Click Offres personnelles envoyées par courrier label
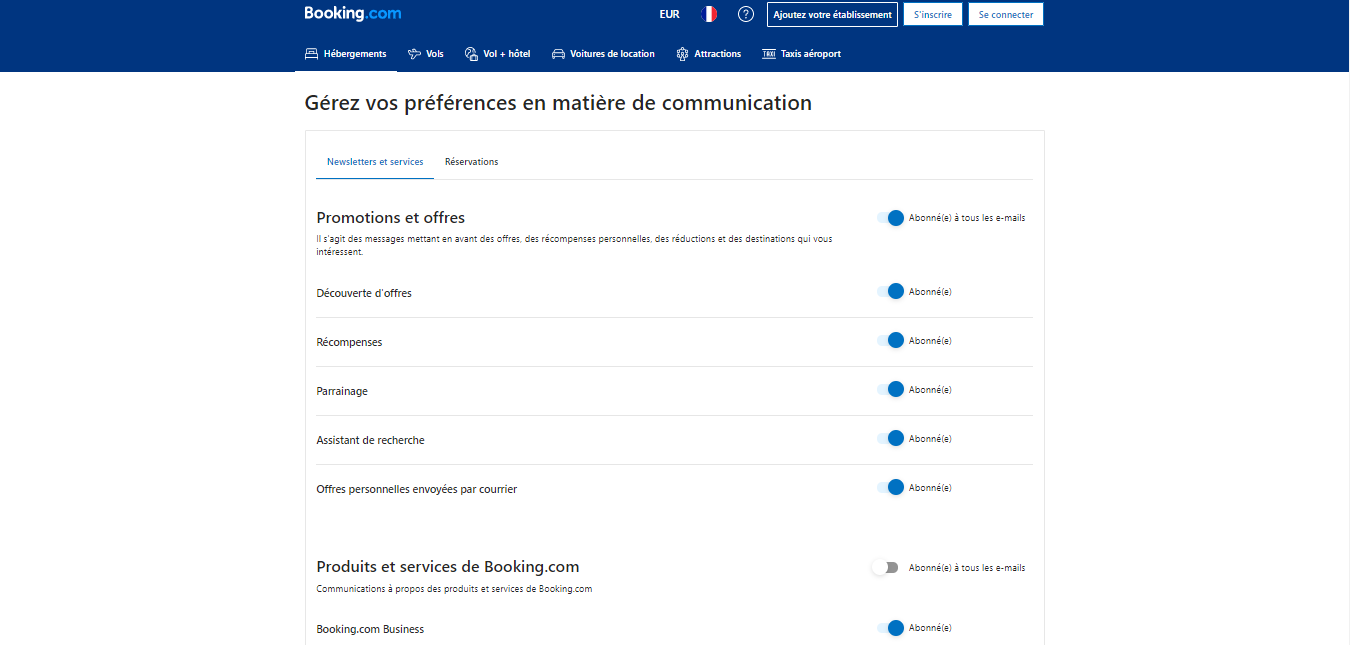 click(x=417, y=489)
